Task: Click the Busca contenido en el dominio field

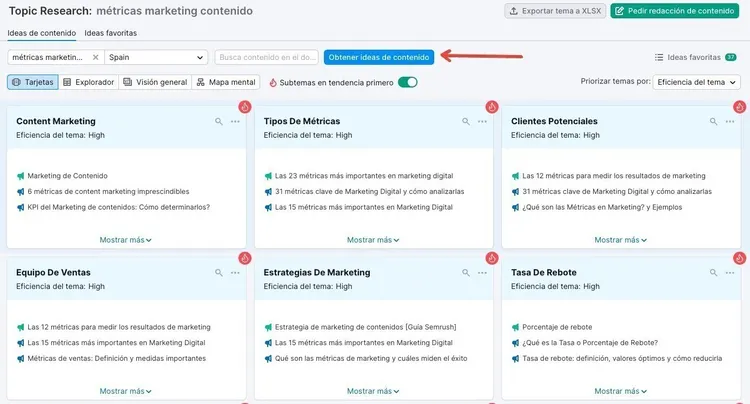Action: coord(266,57)
